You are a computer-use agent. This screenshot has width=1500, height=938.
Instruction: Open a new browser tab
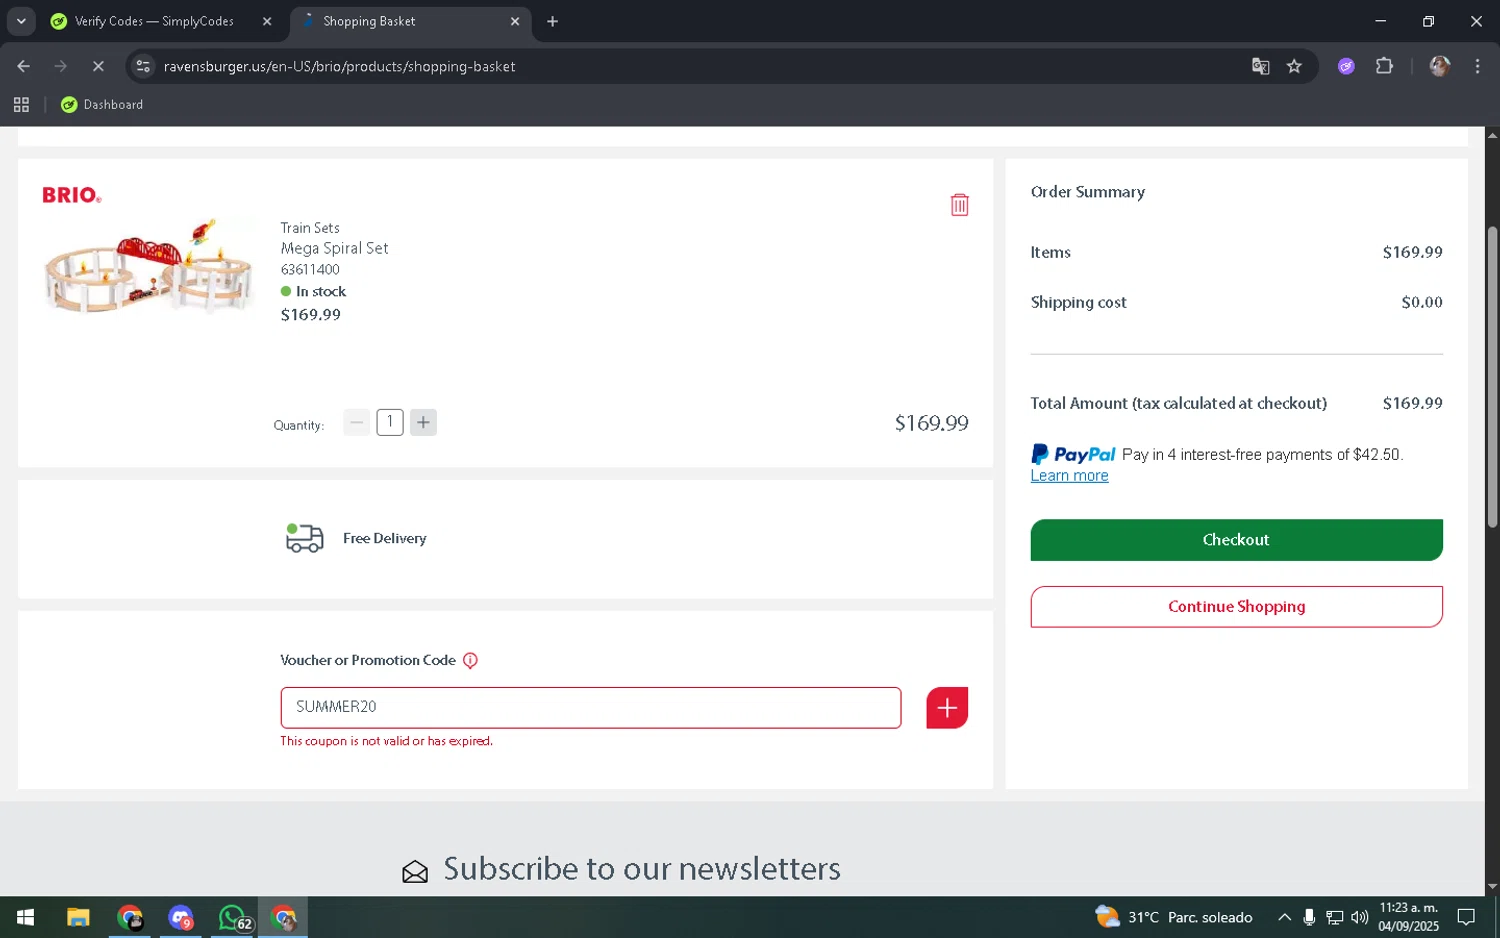click(552, 21)
